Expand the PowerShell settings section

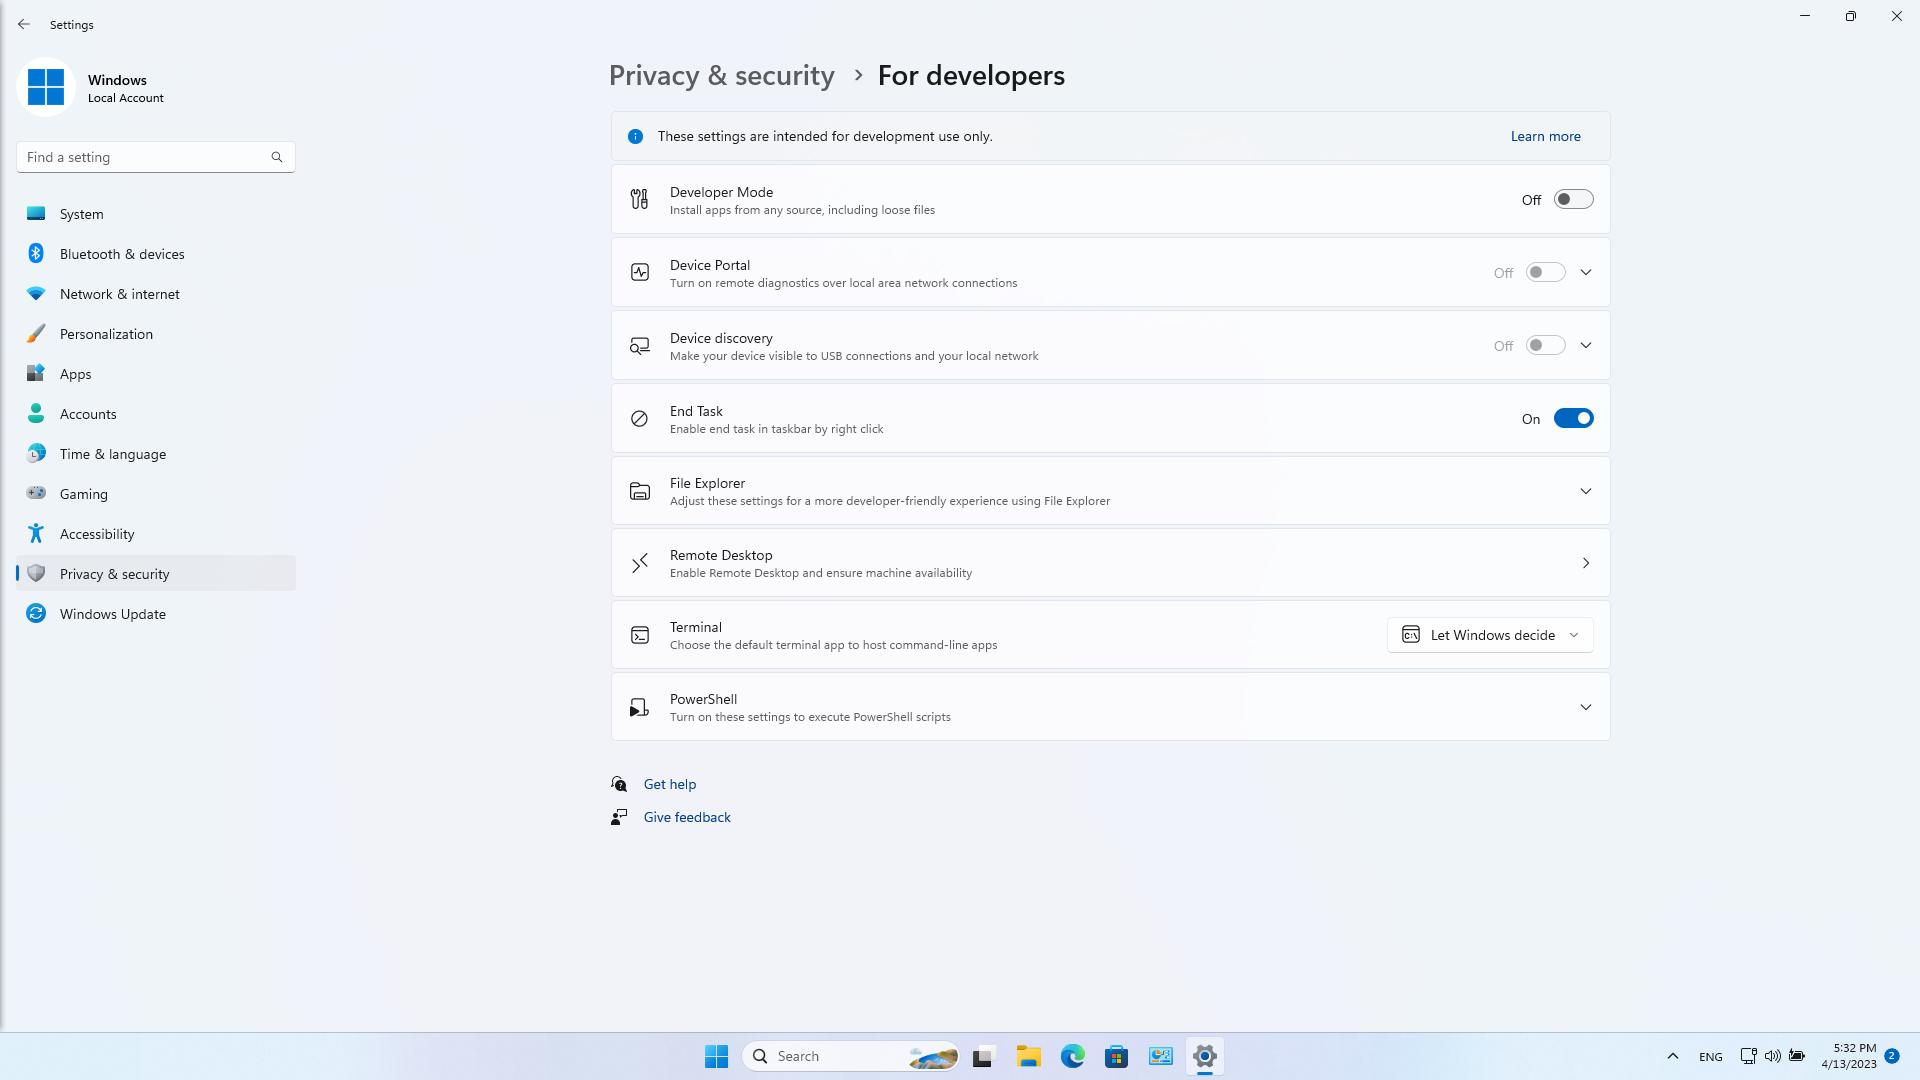pyautogui.click(x=1585, y=707)
